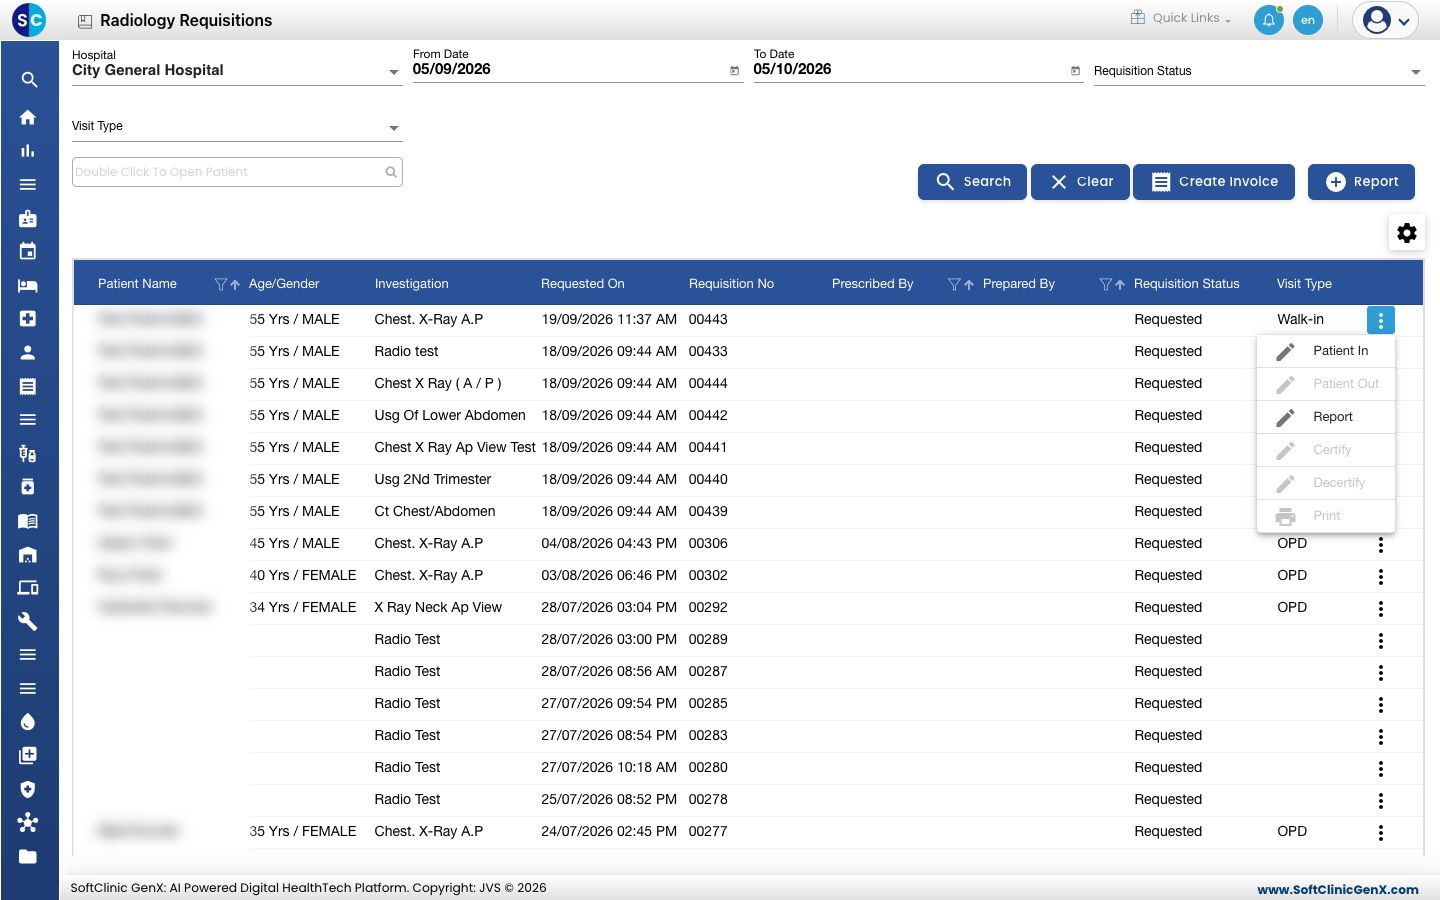Clear the search filters

point(1080,182)
